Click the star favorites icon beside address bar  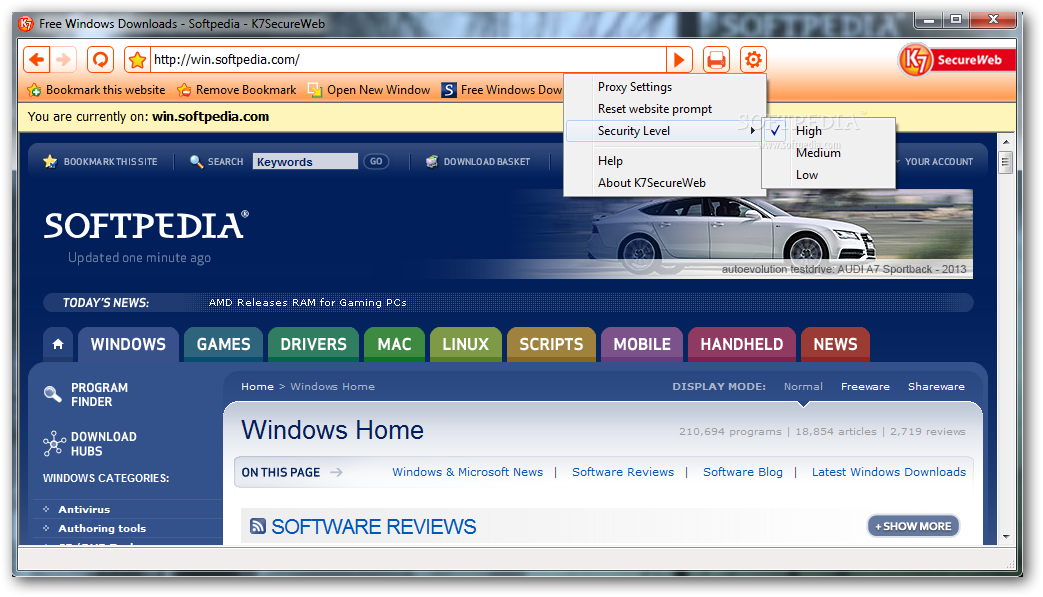137,60
